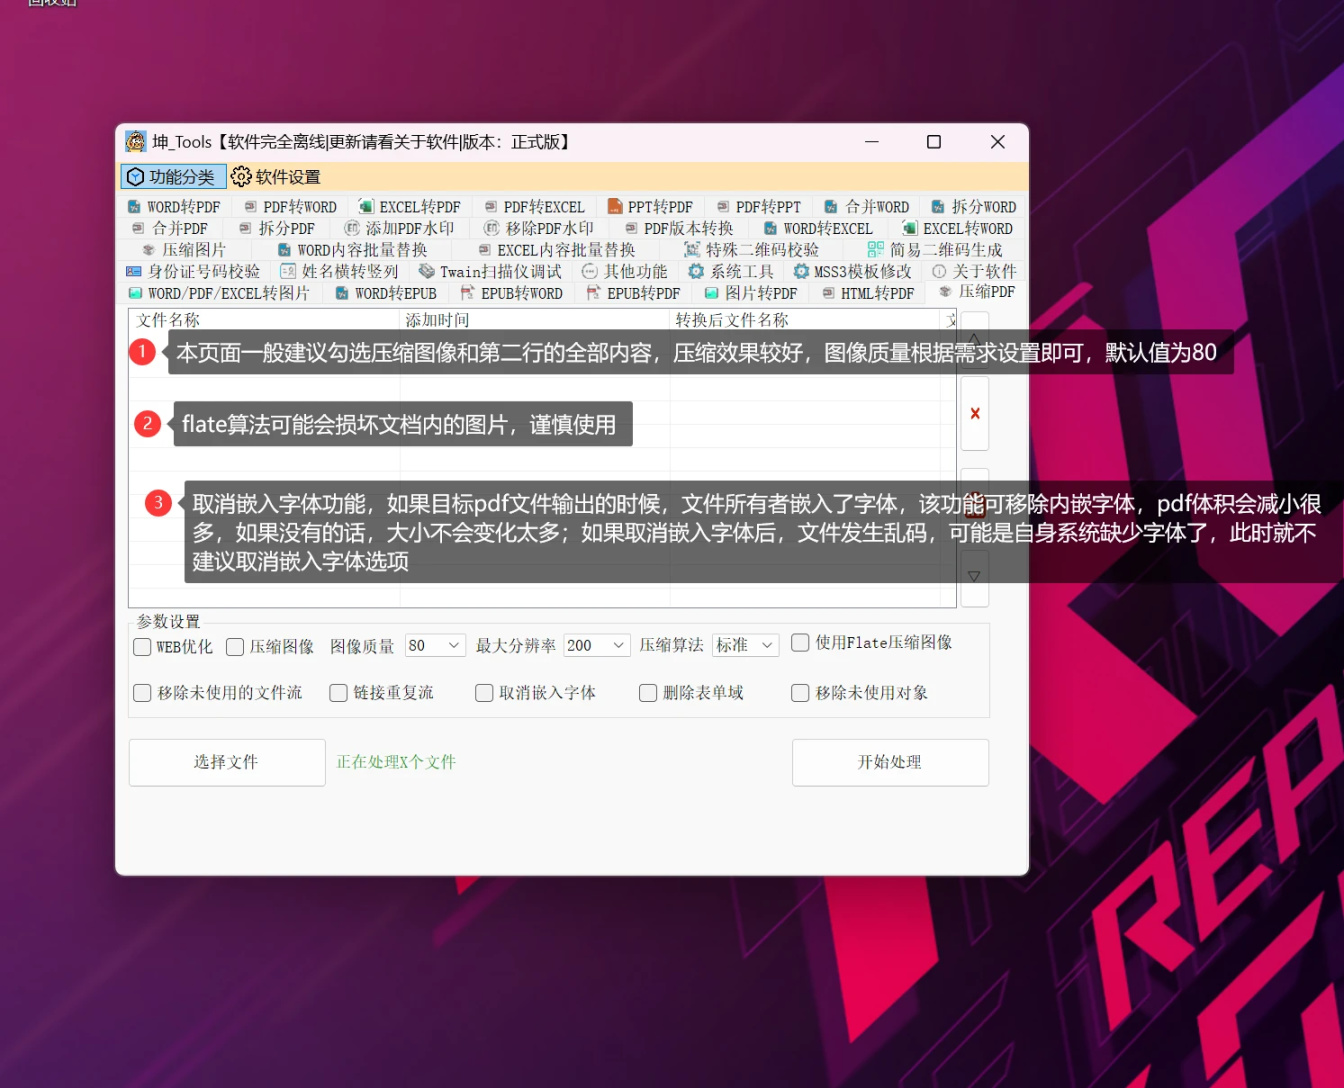Switch to EXCEL内容批量替换 tab

tap(556, 250)
